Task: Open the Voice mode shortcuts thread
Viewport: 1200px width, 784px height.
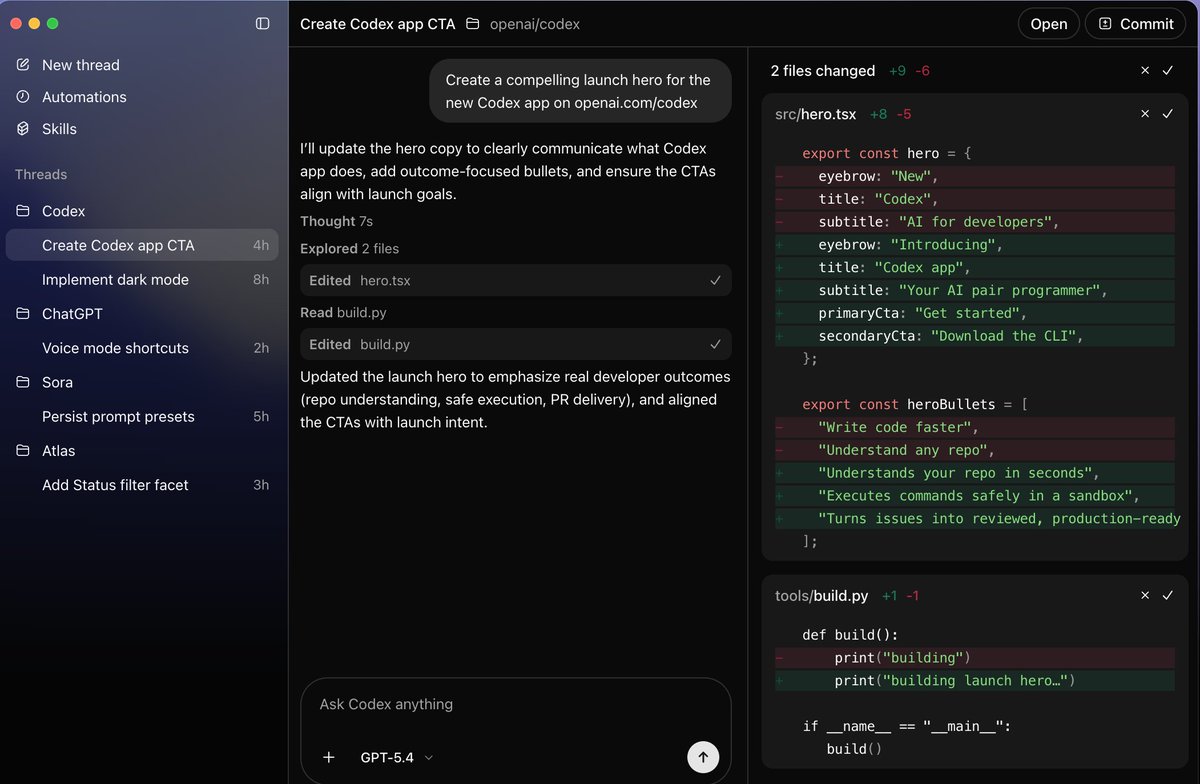Action: (142, 348)
